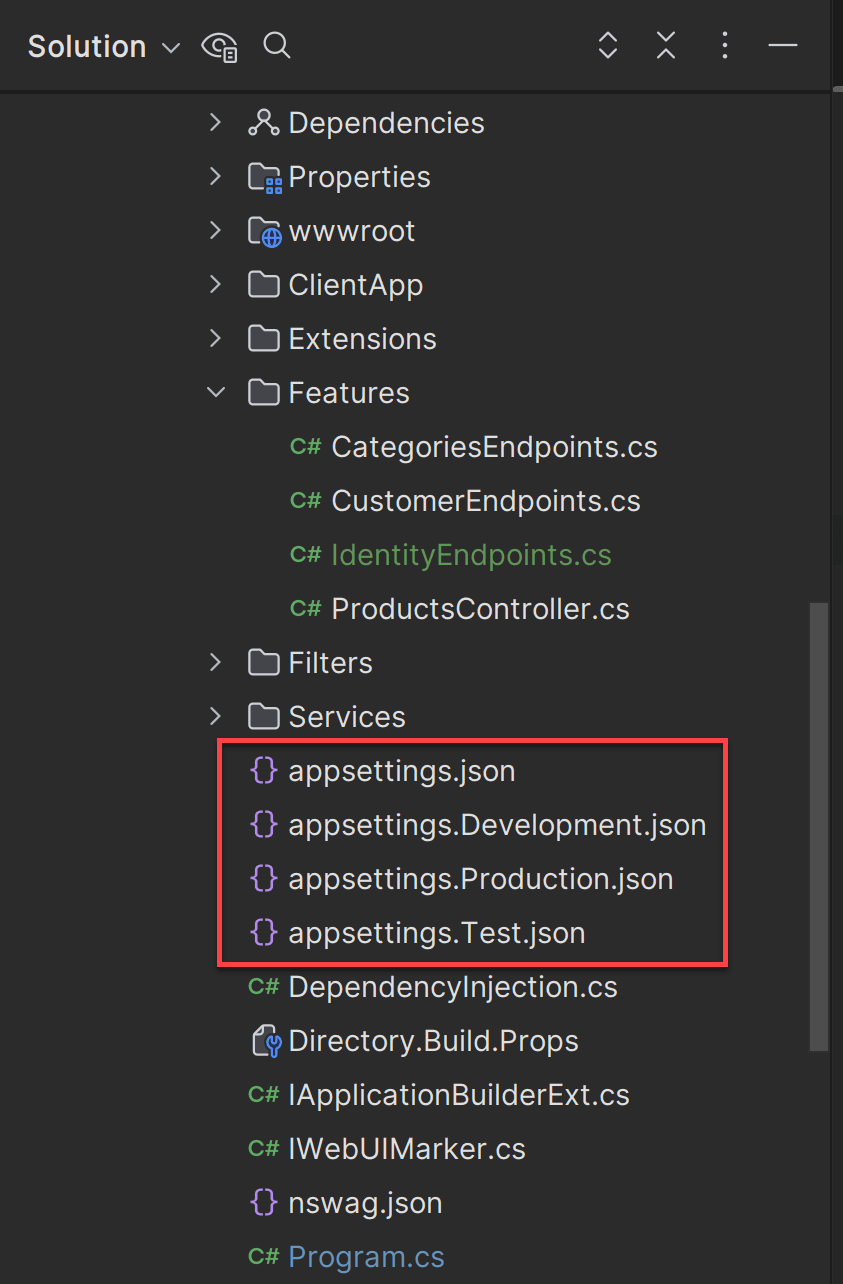Open the three-dot options menu
The image size is (843, 1284).
(725, 45)
